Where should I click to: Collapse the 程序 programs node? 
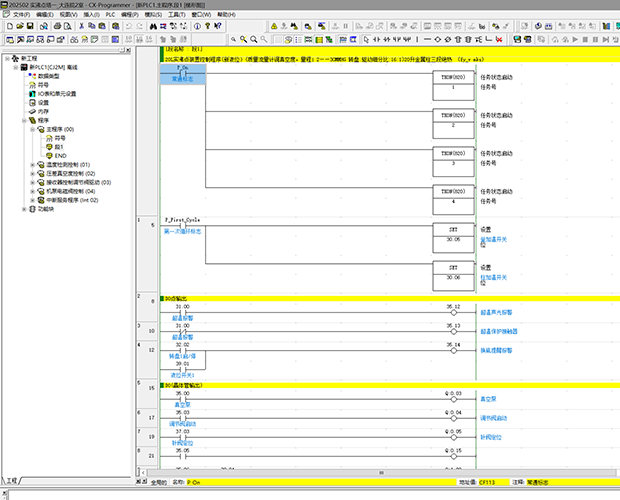pos(24,120)
